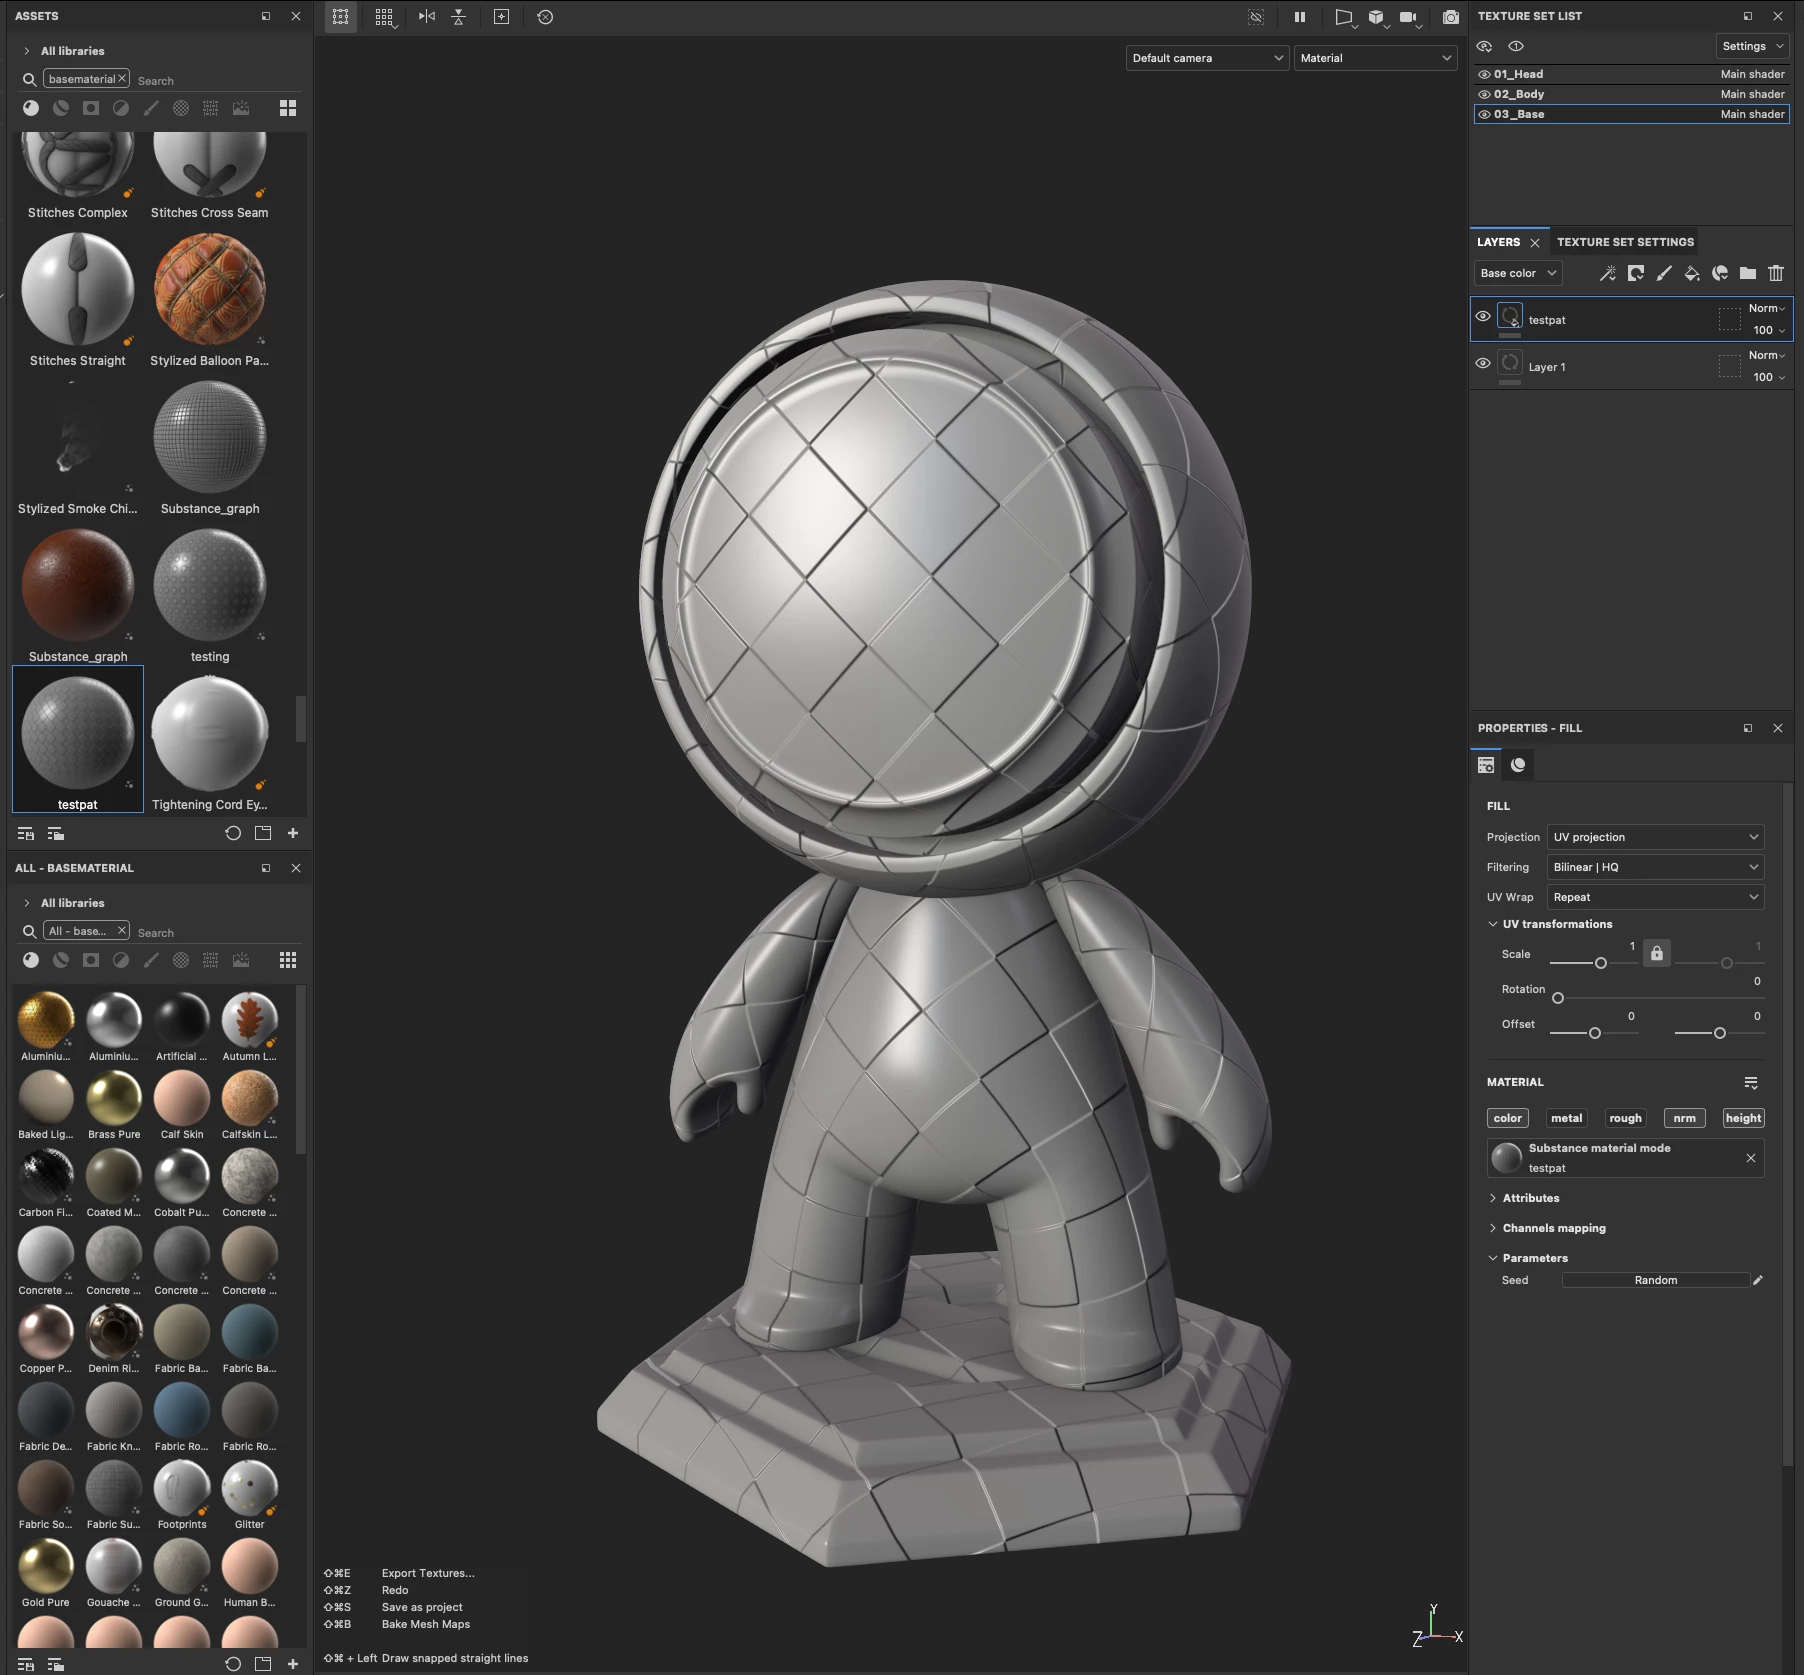Remove the testpat Substance material
Viewport: 1804px width, 1675px height.
click(1751, 1158)
